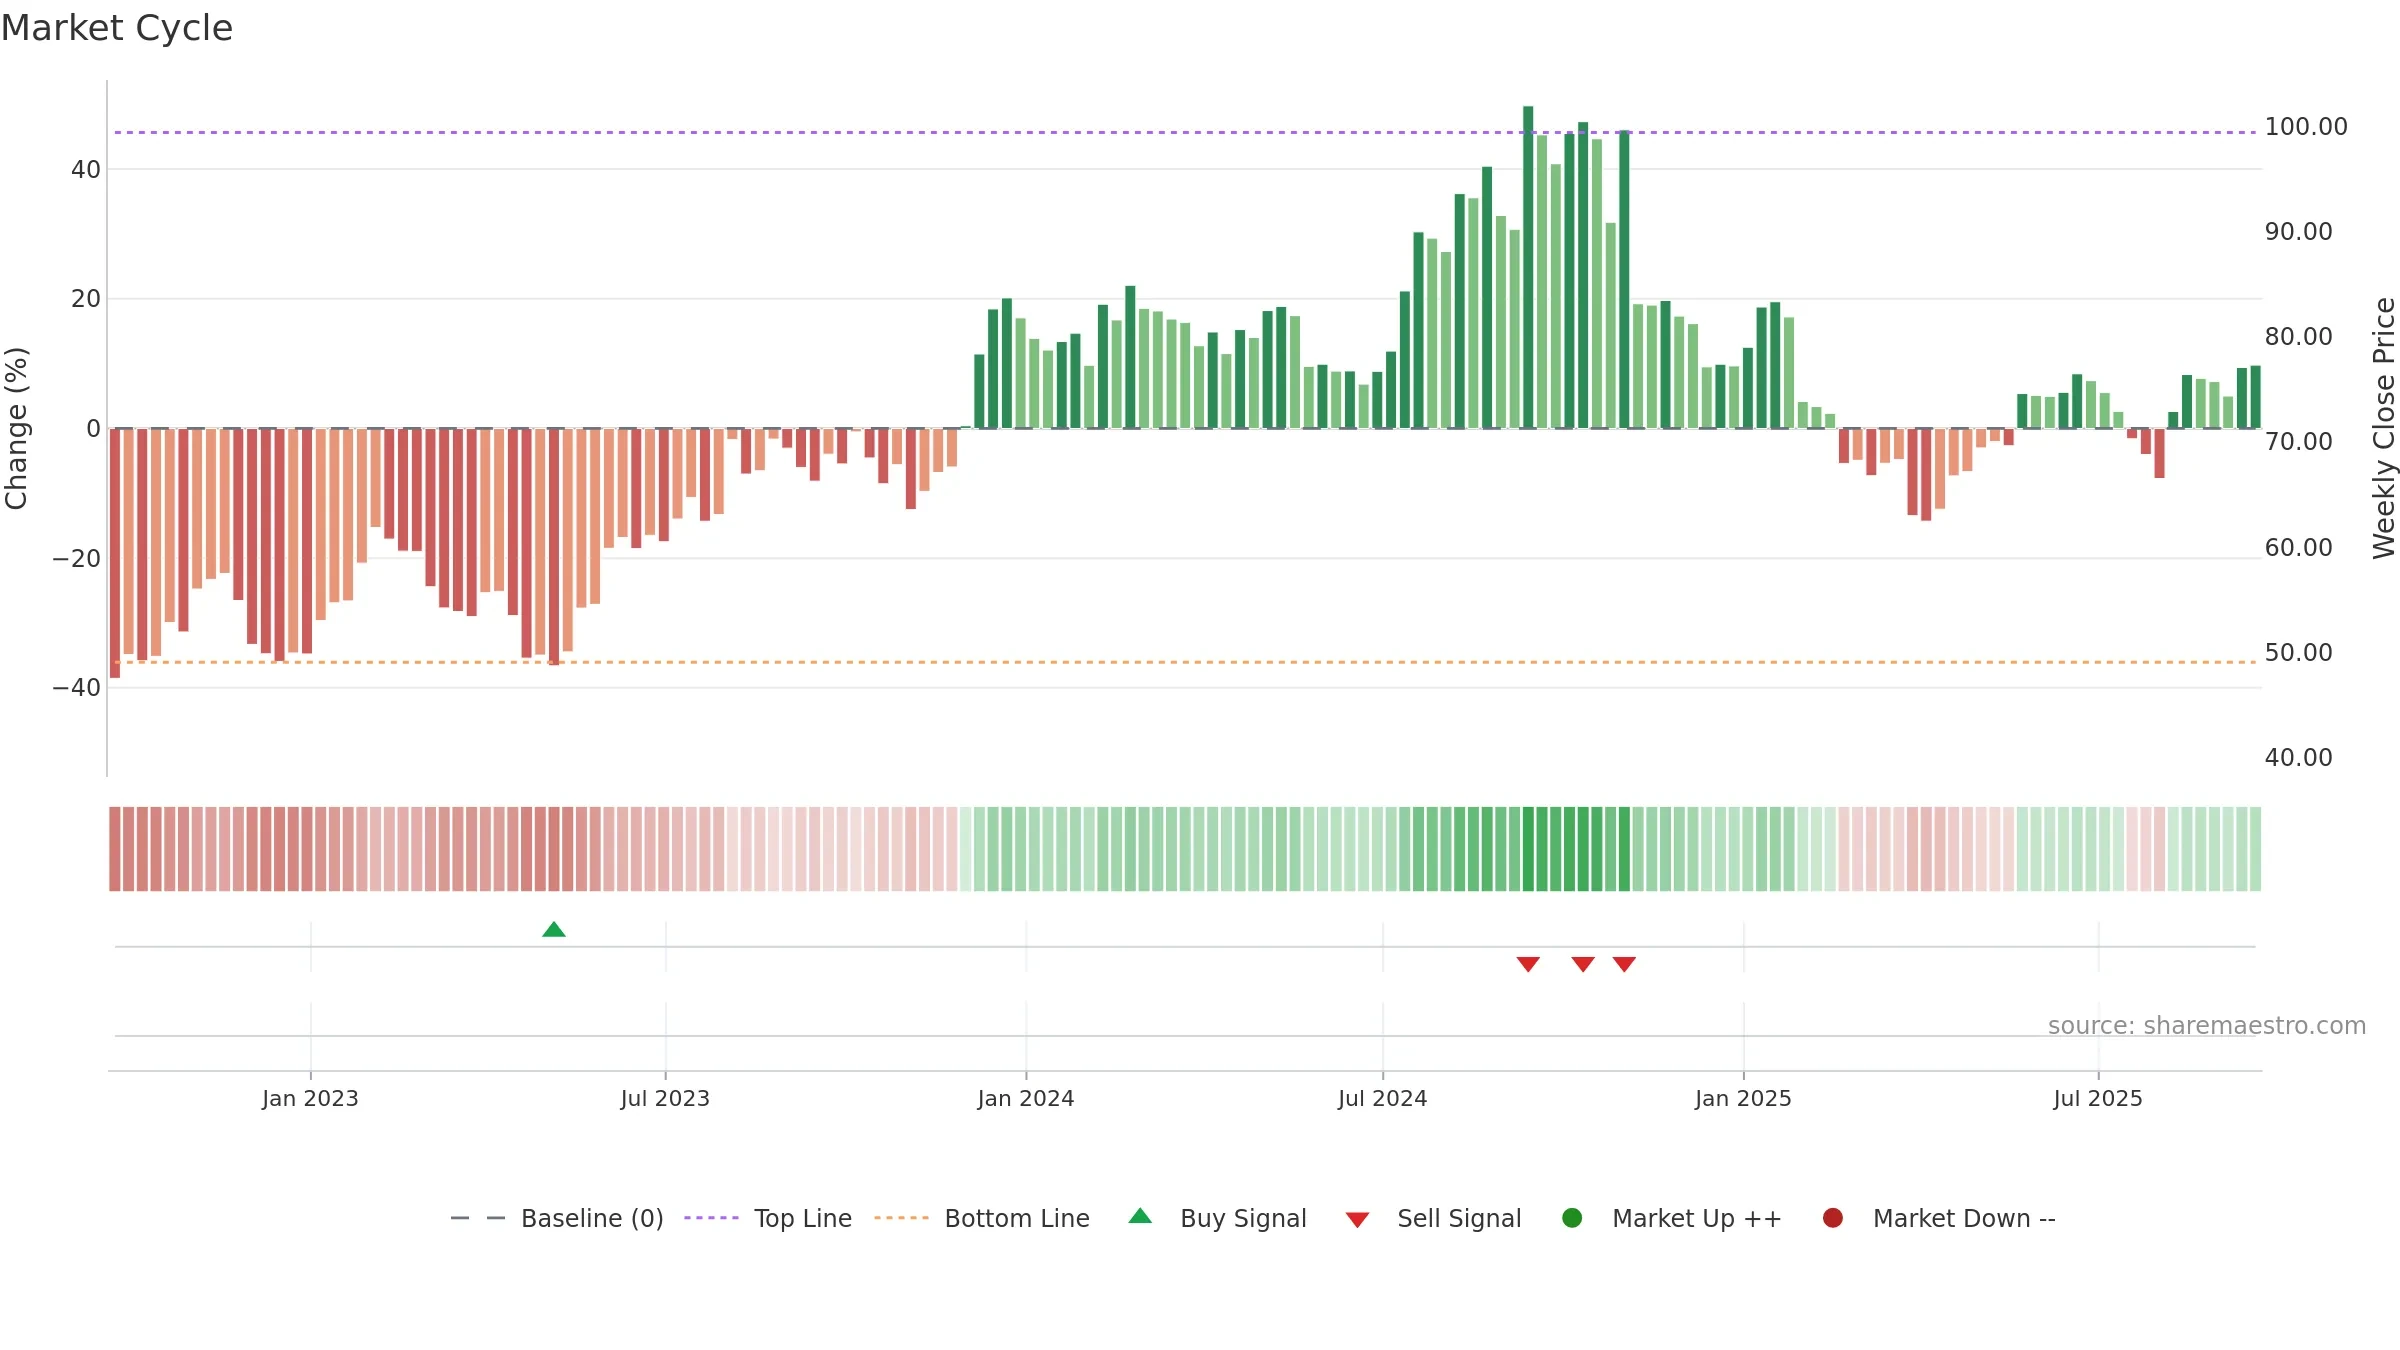Image resolution: width=2400 pixels, height=1350 pixels.
Task: Click the 40 change axis label
Action: pyautogui.click(x=86, y=170)
